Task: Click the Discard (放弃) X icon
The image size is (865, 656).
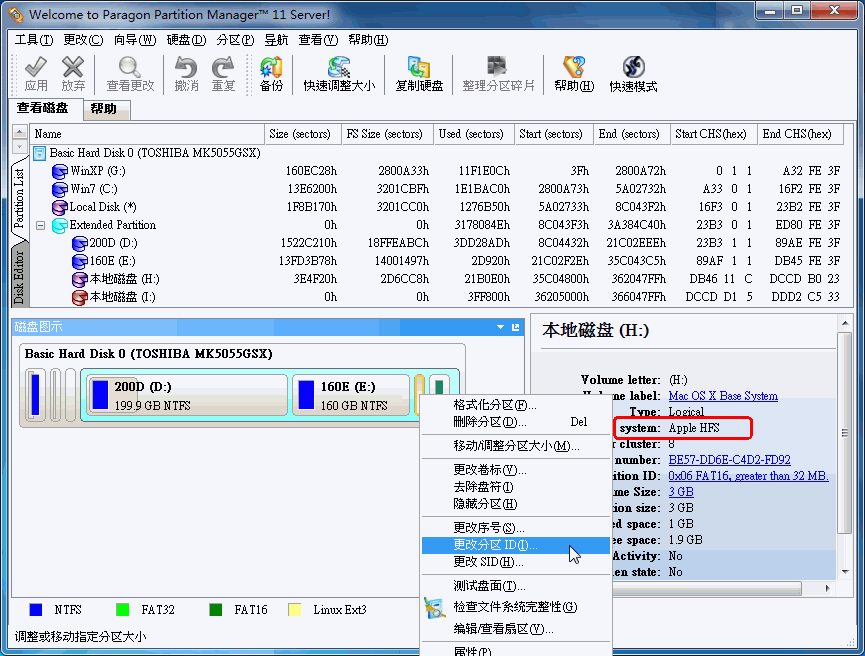Action: [73, 67]
